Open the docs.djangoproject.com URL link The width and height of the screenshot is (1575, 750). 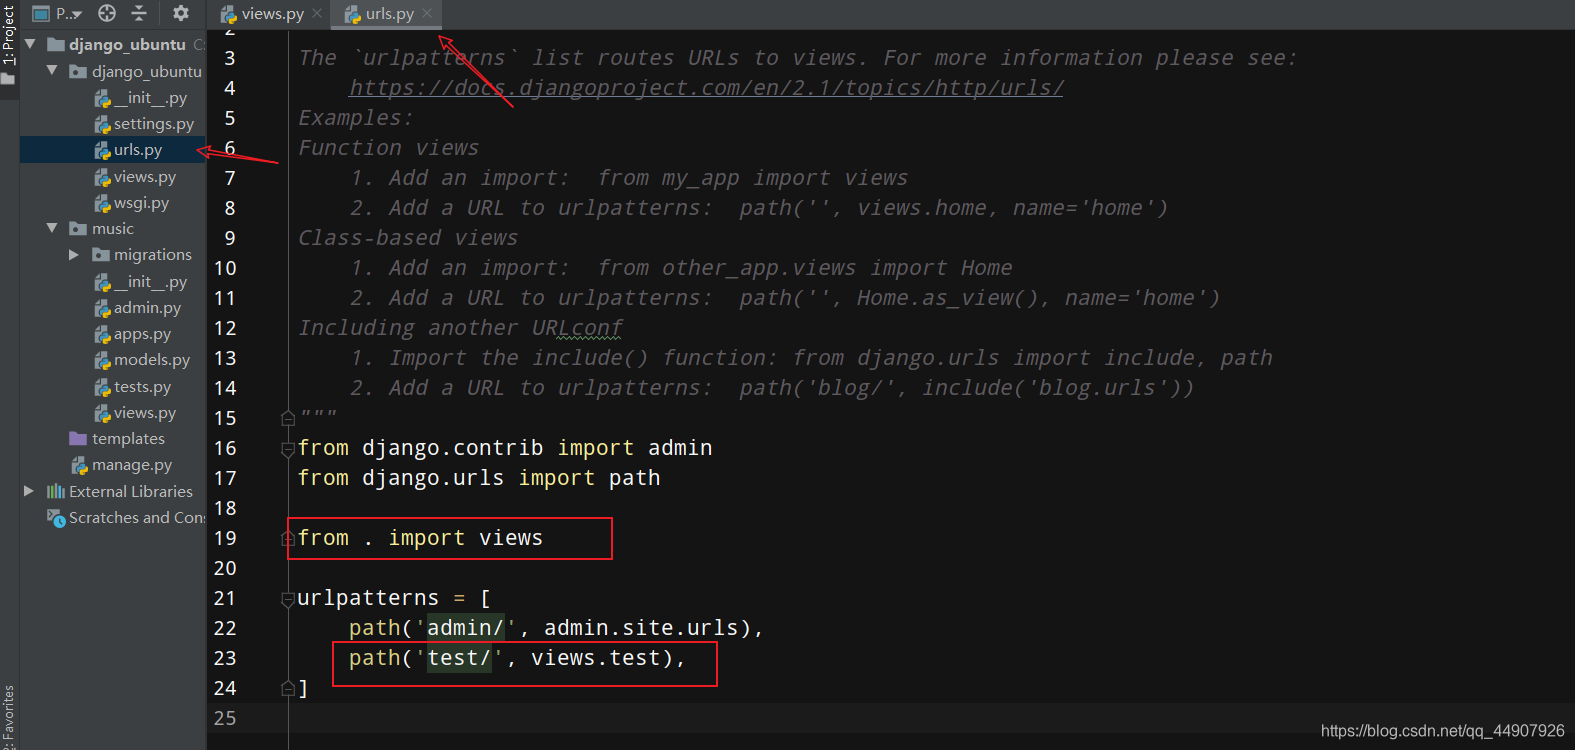tap(706, 88)
